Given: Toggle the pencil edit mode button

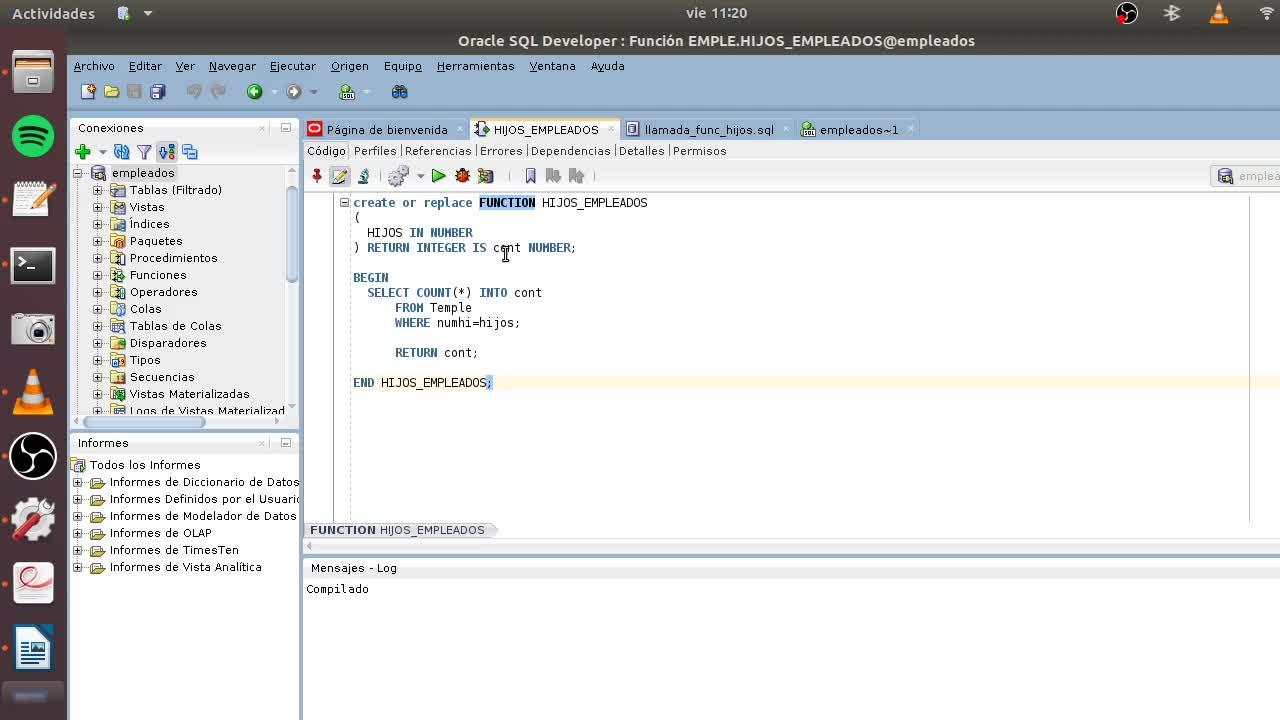Looking at the screenshot, I should click(339, 176).
